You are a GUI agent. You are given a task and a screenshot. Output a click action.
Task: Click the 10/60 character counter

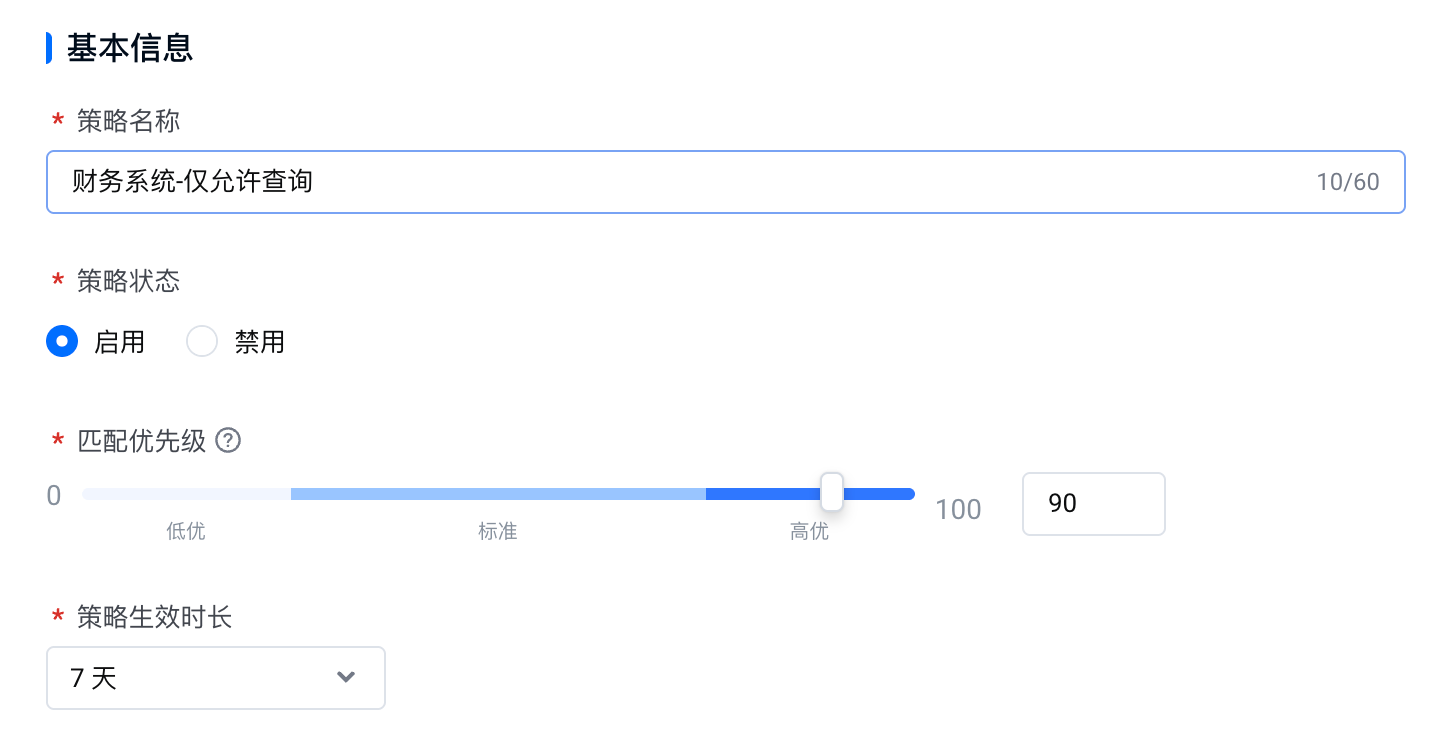coord(1348,182)
